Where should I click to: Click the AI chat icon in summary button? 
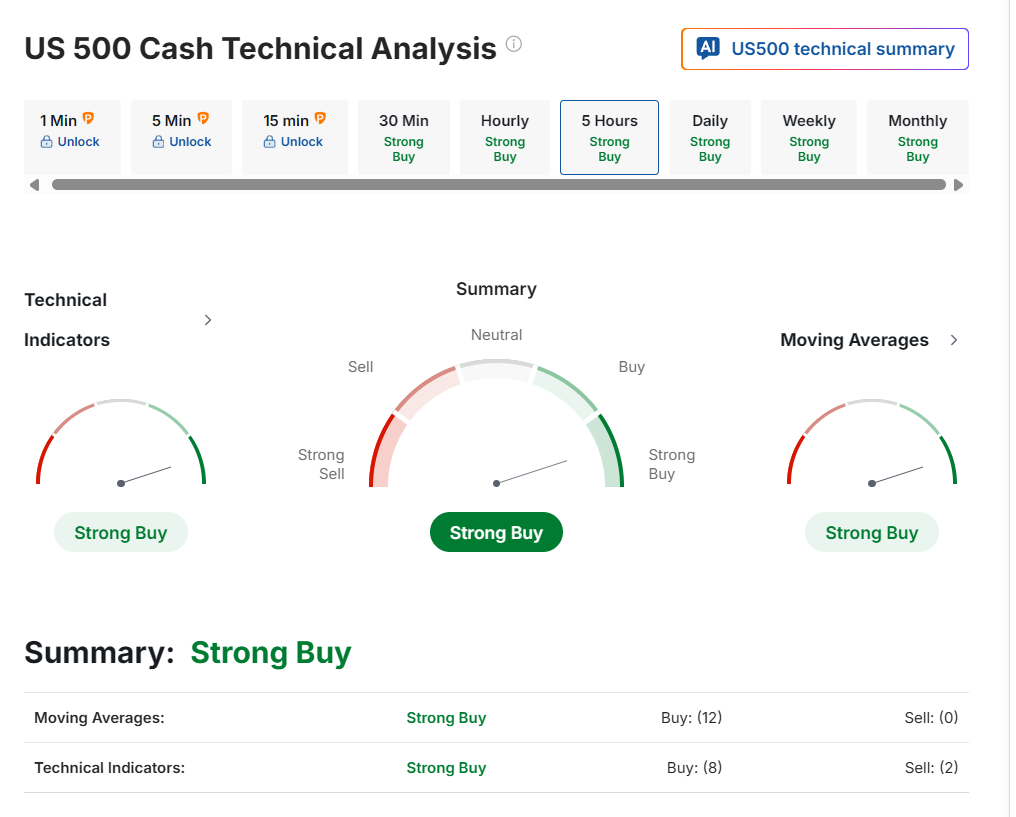tap(708, 48)
